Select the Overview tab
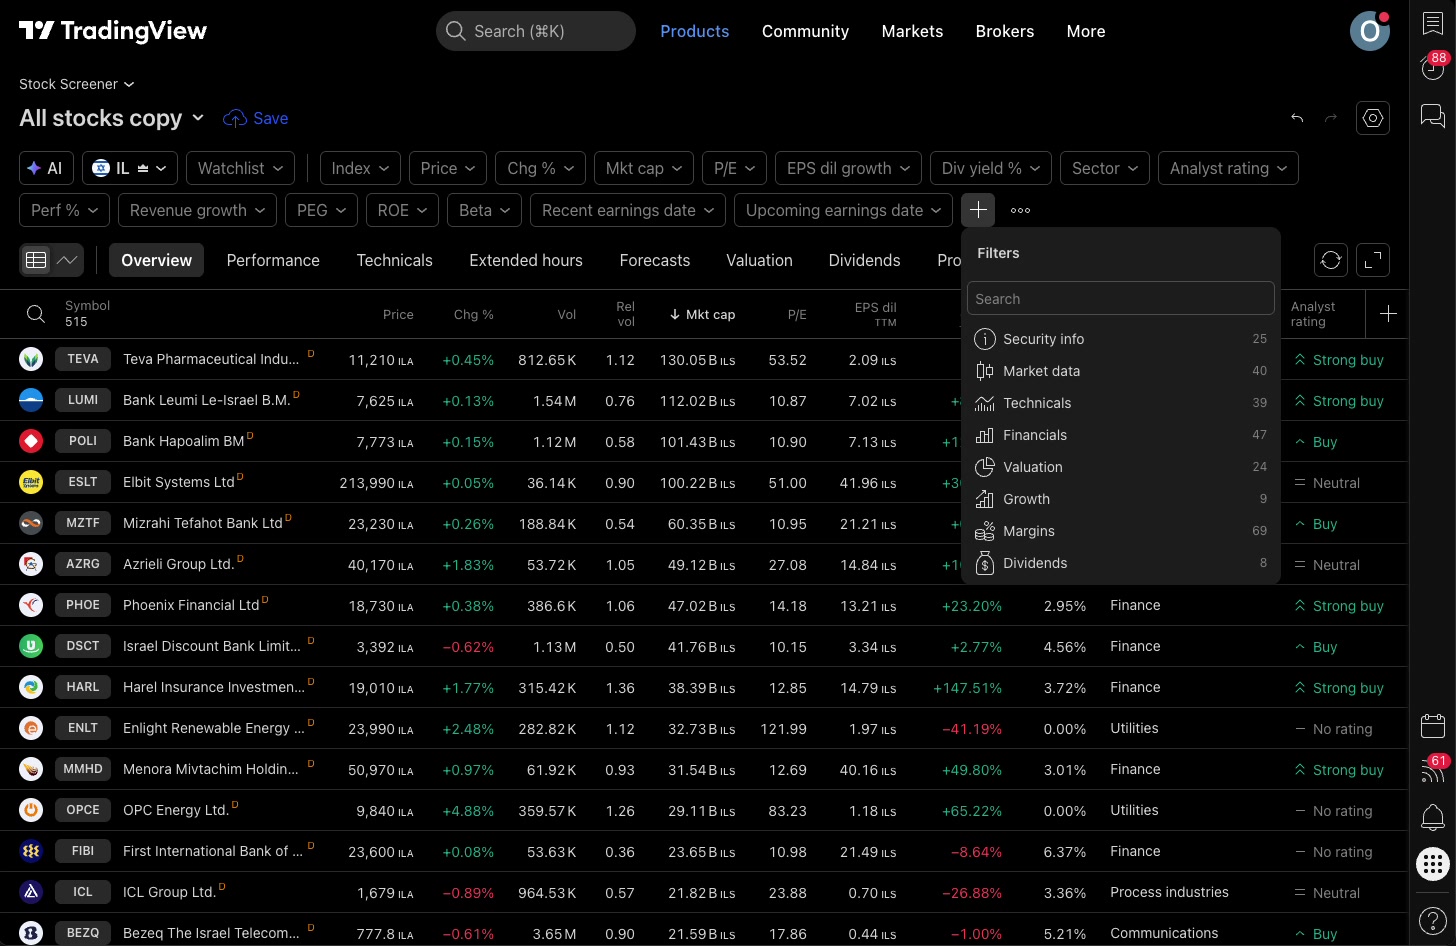 pos(157,260)
